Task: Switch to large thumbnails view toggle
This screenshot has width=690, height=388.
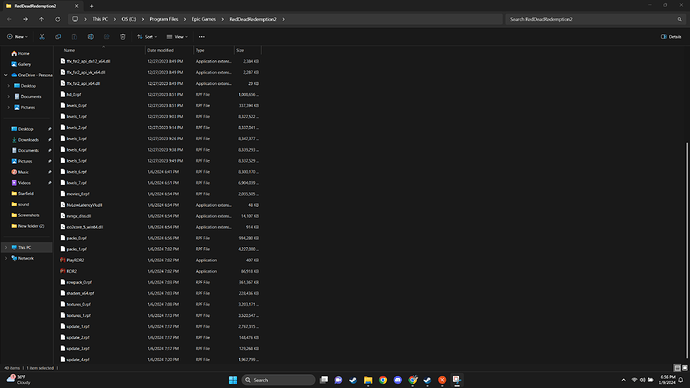Action: point(684,368)
